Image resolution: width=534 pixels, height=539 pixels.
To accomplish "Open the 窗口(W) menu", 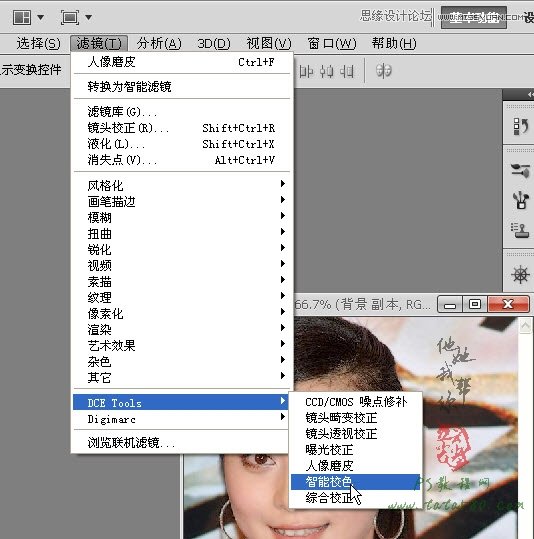I will (x=332, y=43).
